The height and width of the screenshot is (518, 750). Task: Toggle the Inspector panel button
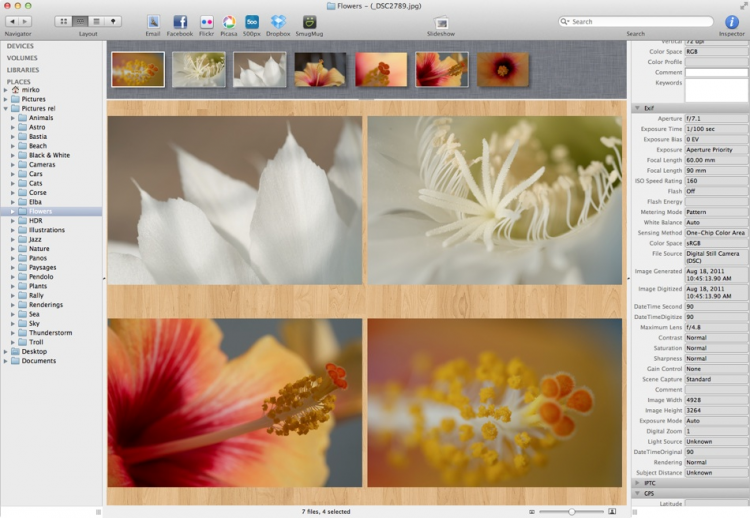pos(731,21)
